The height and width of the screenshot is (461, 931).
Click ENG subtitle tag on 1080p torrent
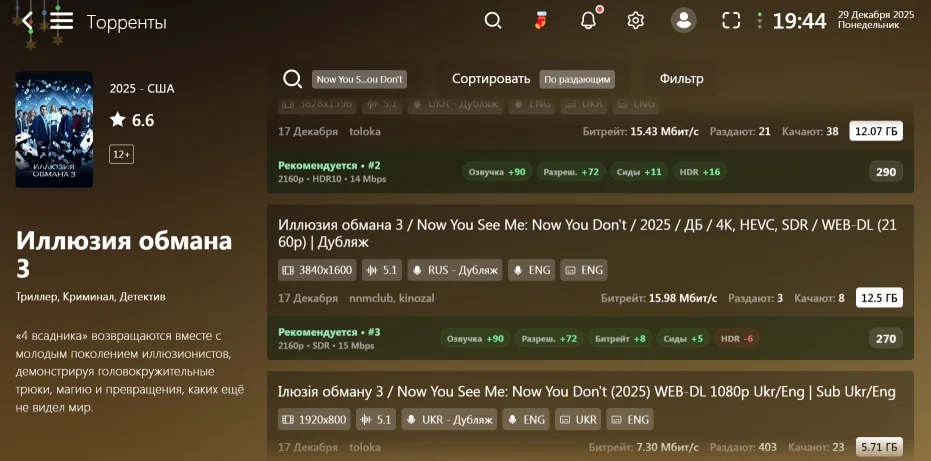(x=630, y=419)
